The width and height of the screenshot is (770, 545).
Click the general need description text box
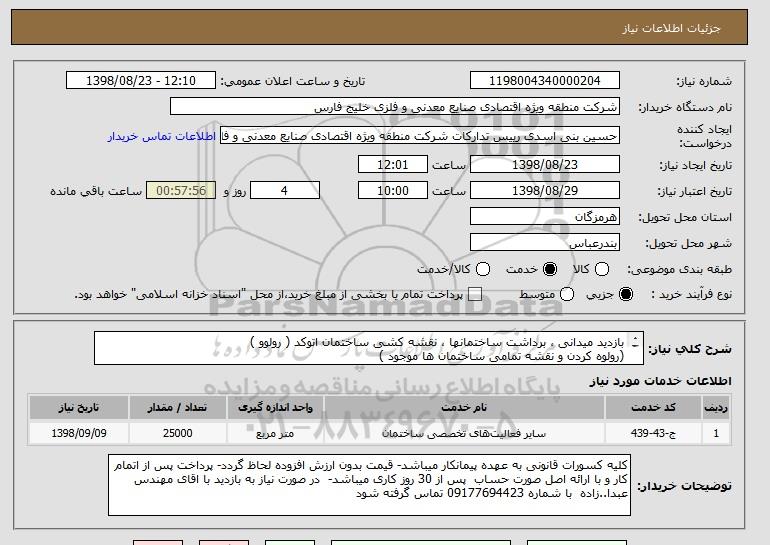click(369, 348)
